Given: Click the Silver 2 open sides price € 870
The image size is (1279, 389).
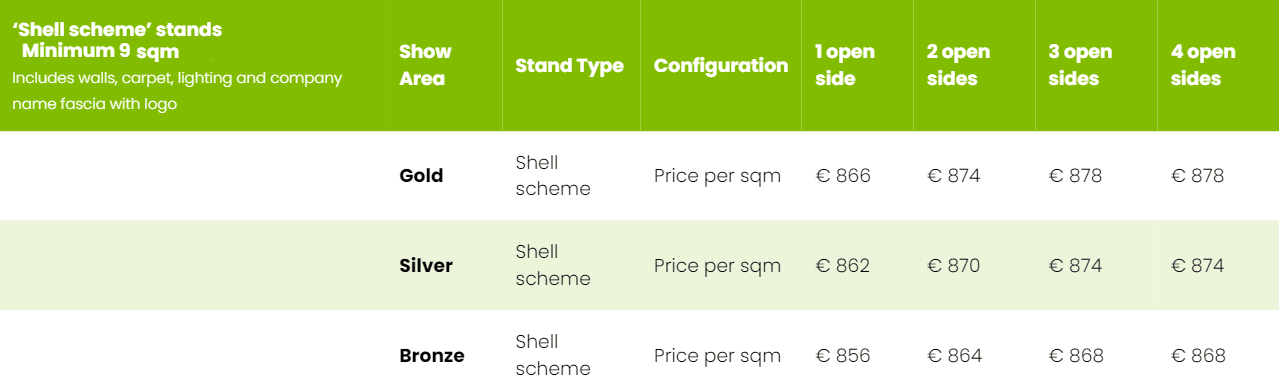Looking at the screenshot, I should click(x=954, y=266).
